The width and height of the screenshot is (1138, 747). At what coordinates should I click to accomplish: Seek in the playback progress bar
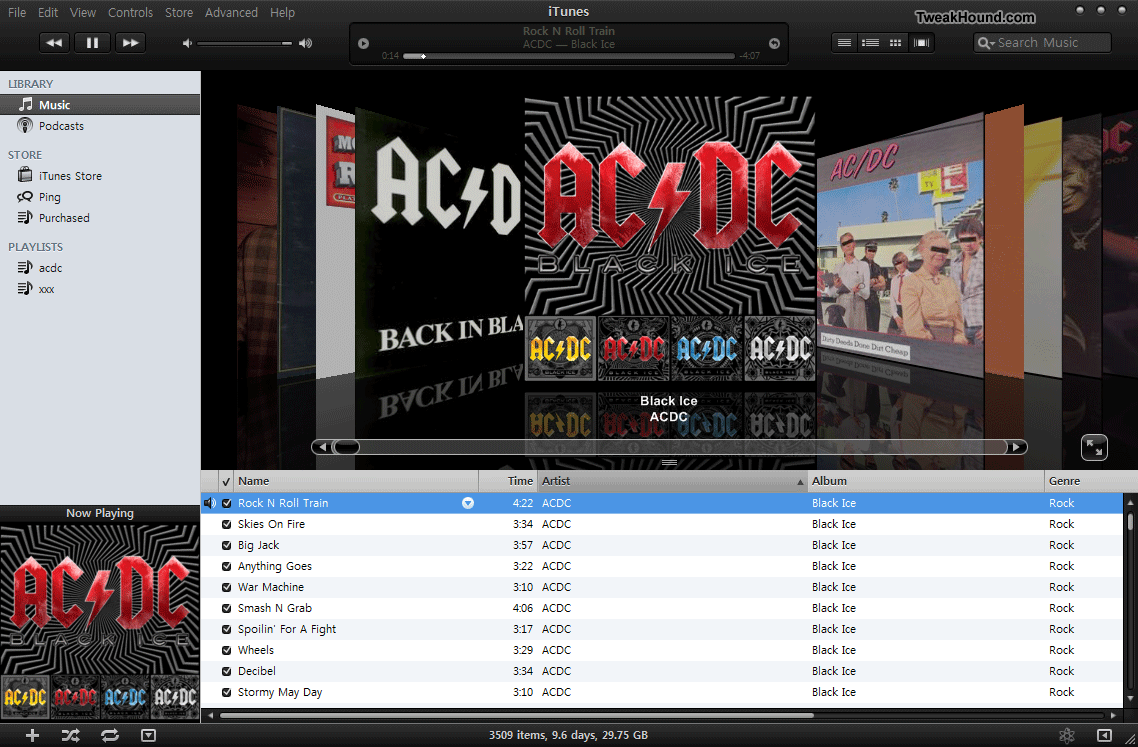coord(569,56)
